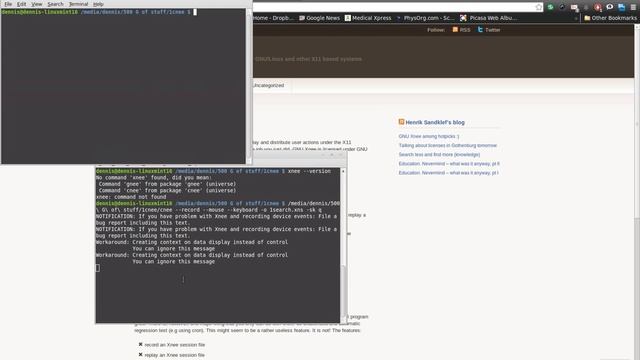The height and width of the screenshot is (360, 640).
Task: Open the Help menu in the top terminal
Action: [x=98, y=4]
